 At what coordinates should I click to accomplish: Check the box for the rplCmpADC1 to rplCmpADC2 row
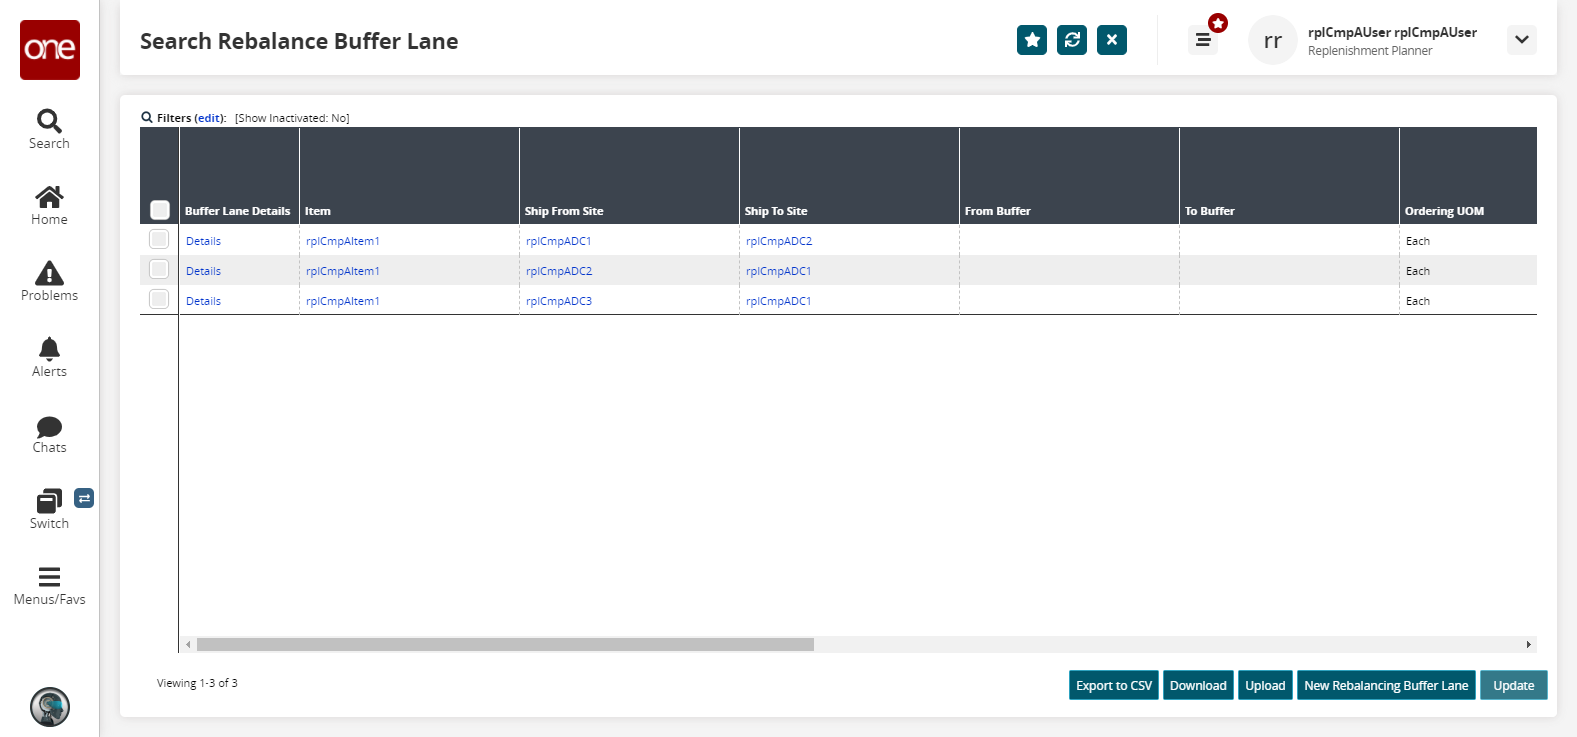coord(159,239)
